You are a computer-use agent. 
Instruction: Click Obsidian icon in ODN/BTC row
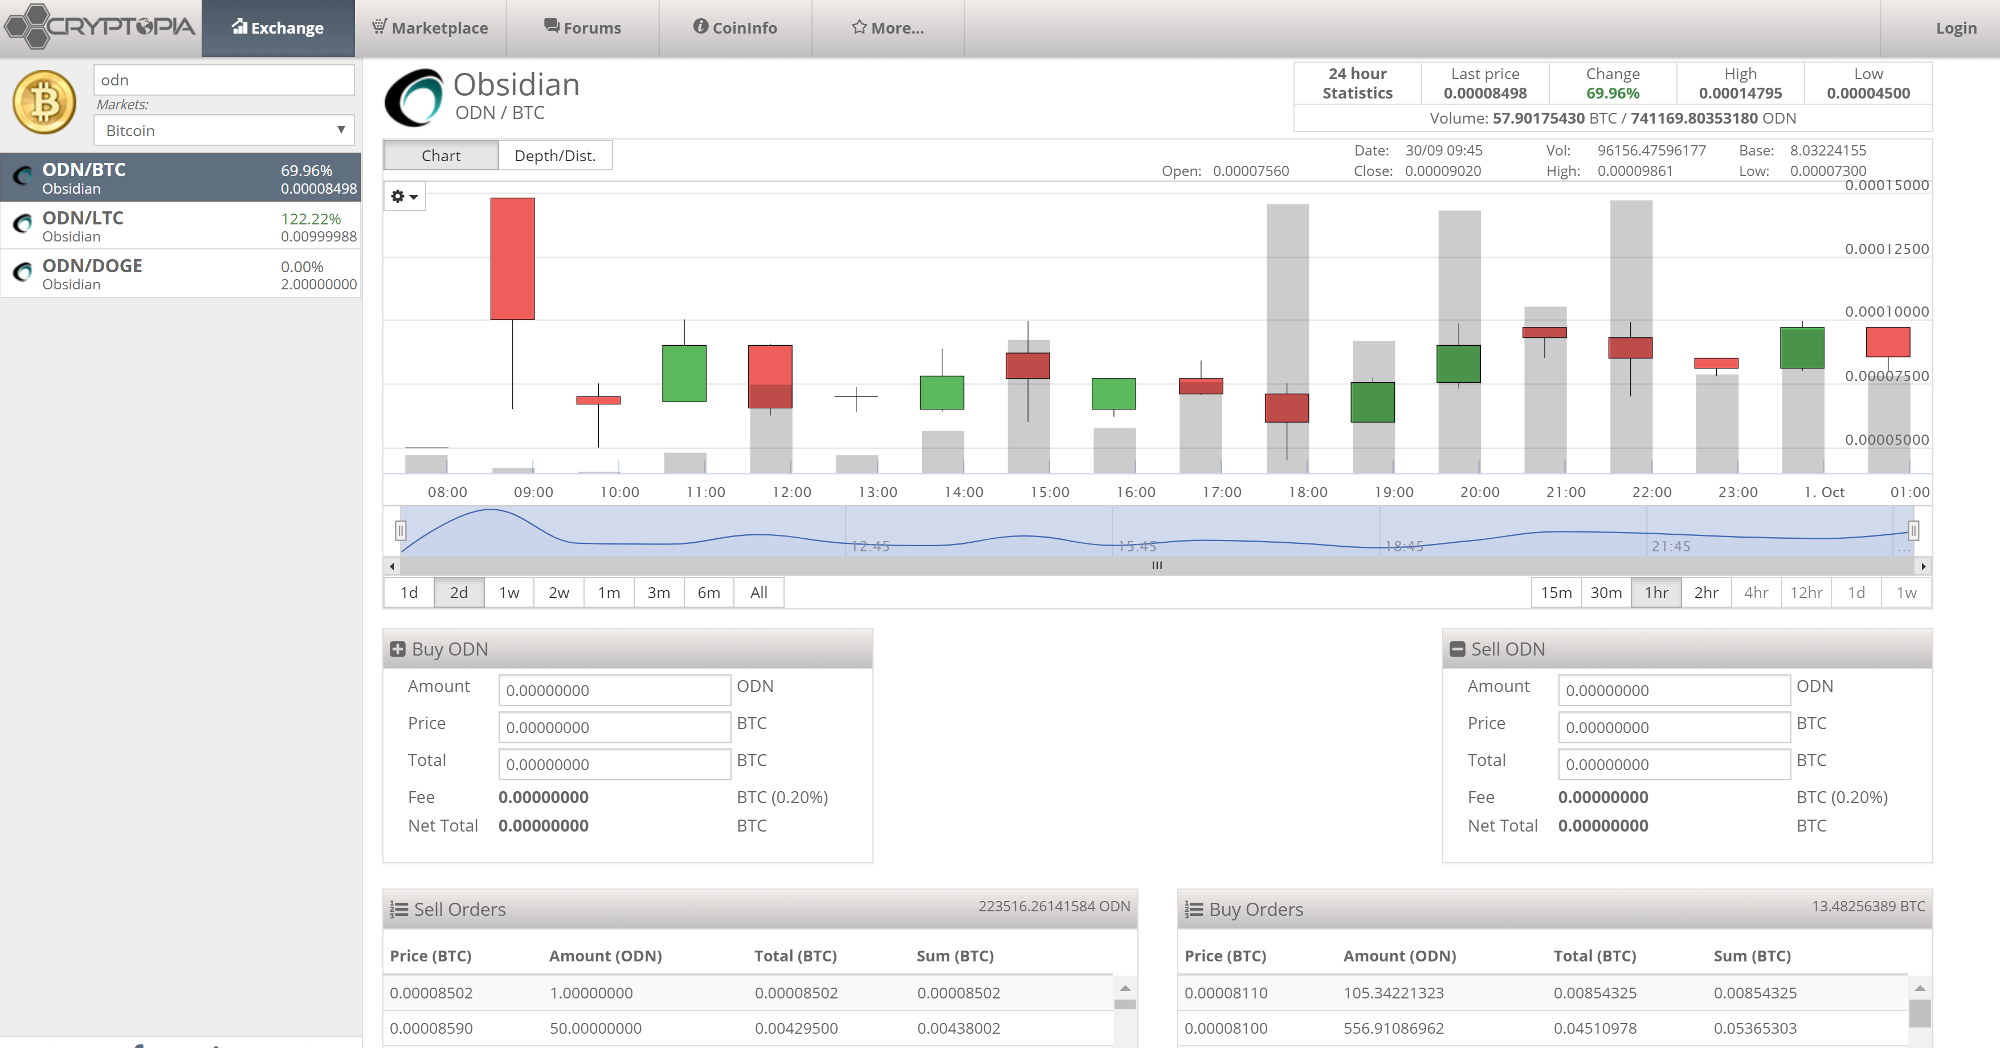coord(22,177)
